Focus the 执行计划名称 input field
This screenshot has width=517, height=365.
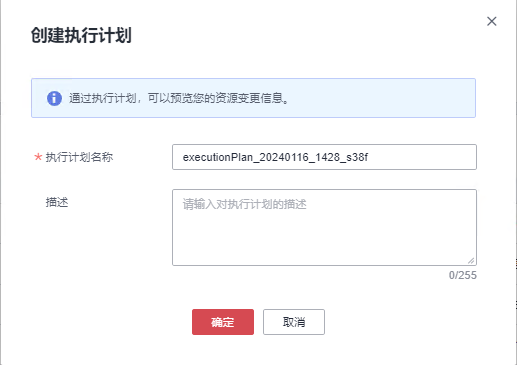click(324, 157)
